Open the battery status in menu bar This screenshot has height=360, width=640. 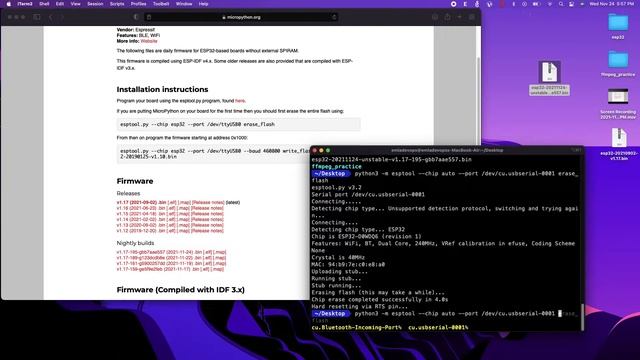536,4
